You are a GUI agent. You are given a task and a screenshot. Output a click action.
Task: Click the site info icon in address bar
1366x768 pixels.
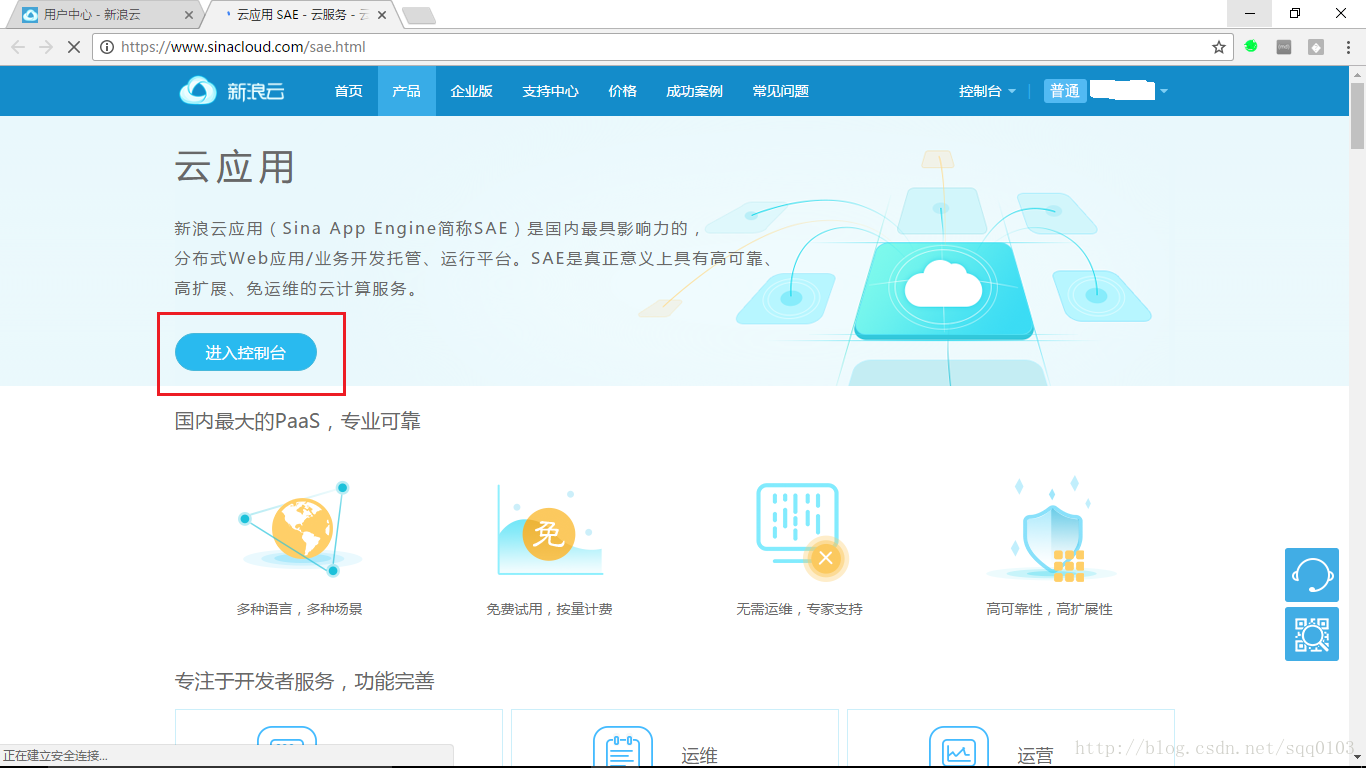pos(108,47)
